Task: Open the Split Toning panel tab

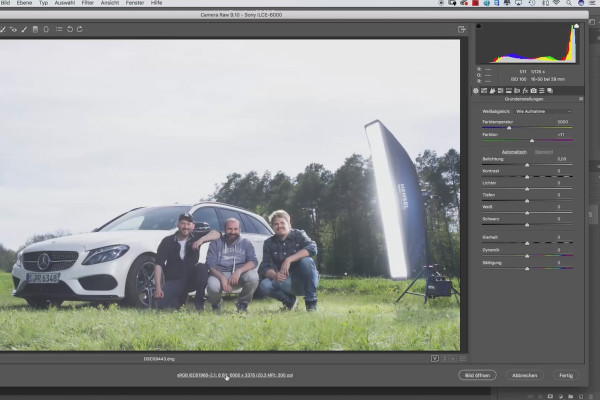Action: coord(509,91)
